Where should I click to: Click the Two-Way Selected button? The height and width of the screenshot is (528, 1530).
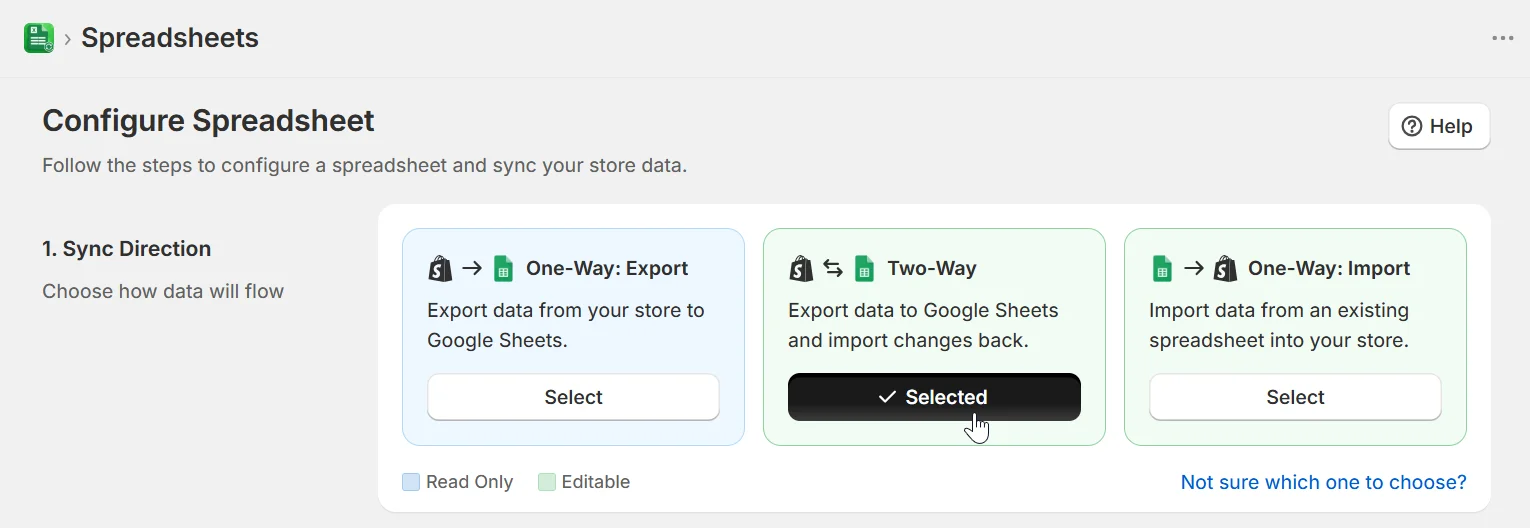click(x=934, y=397)
